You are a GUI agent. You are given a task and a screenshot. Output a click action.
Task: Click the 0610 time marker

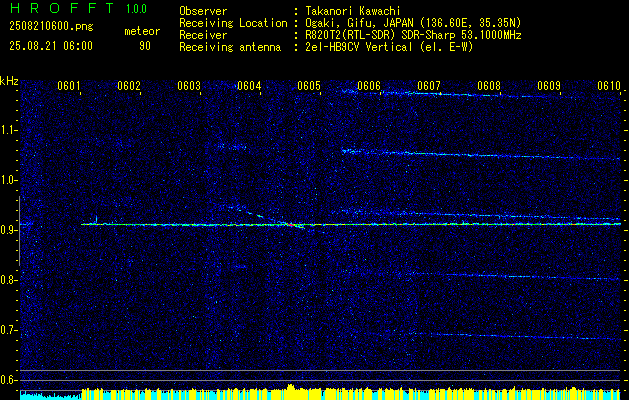coord(609,85)
